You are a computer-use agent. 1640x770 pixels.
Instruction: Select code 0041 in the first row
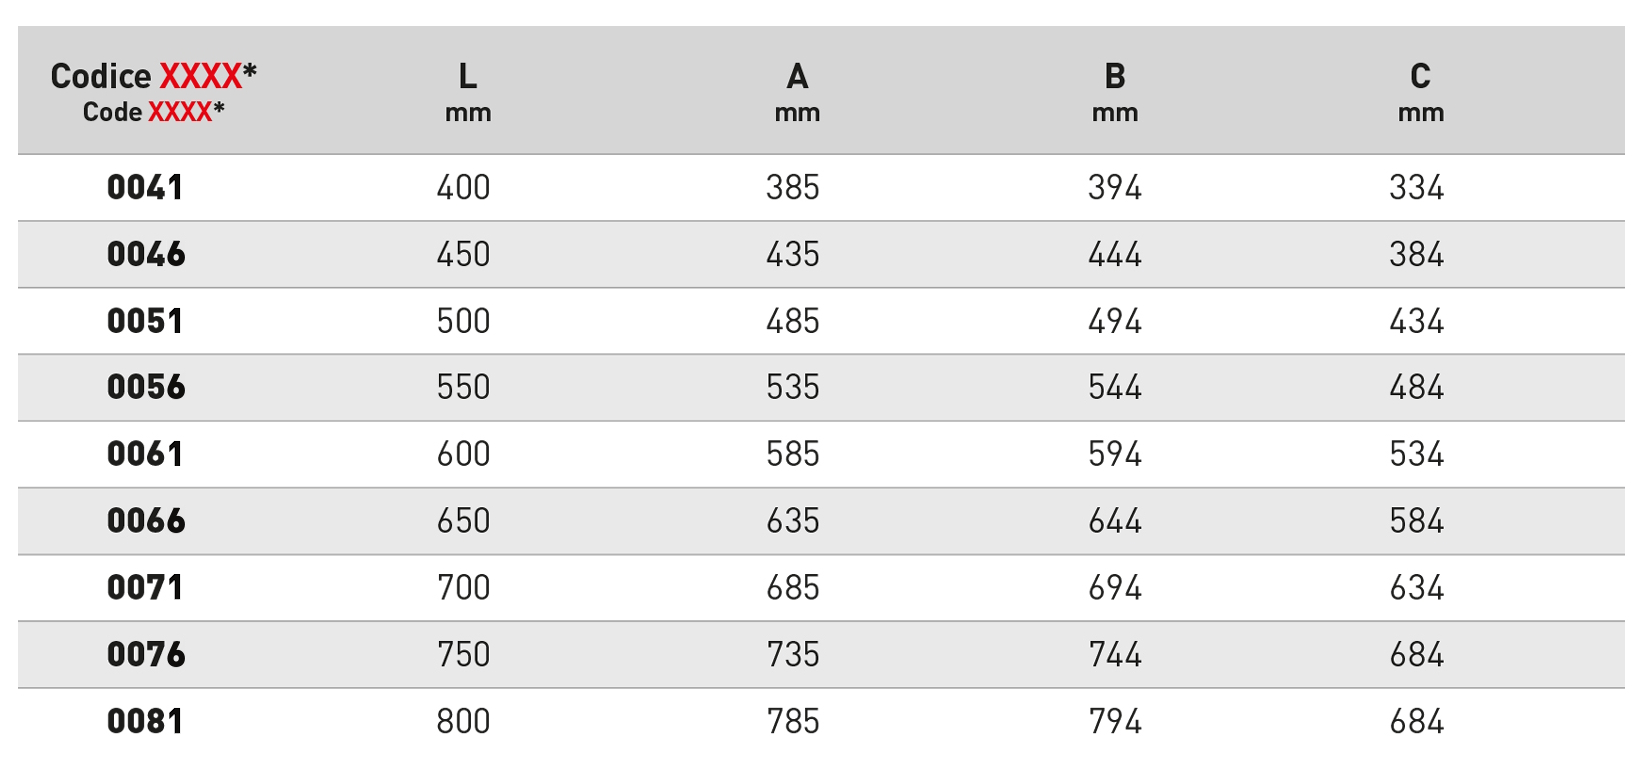click(145, 188)
